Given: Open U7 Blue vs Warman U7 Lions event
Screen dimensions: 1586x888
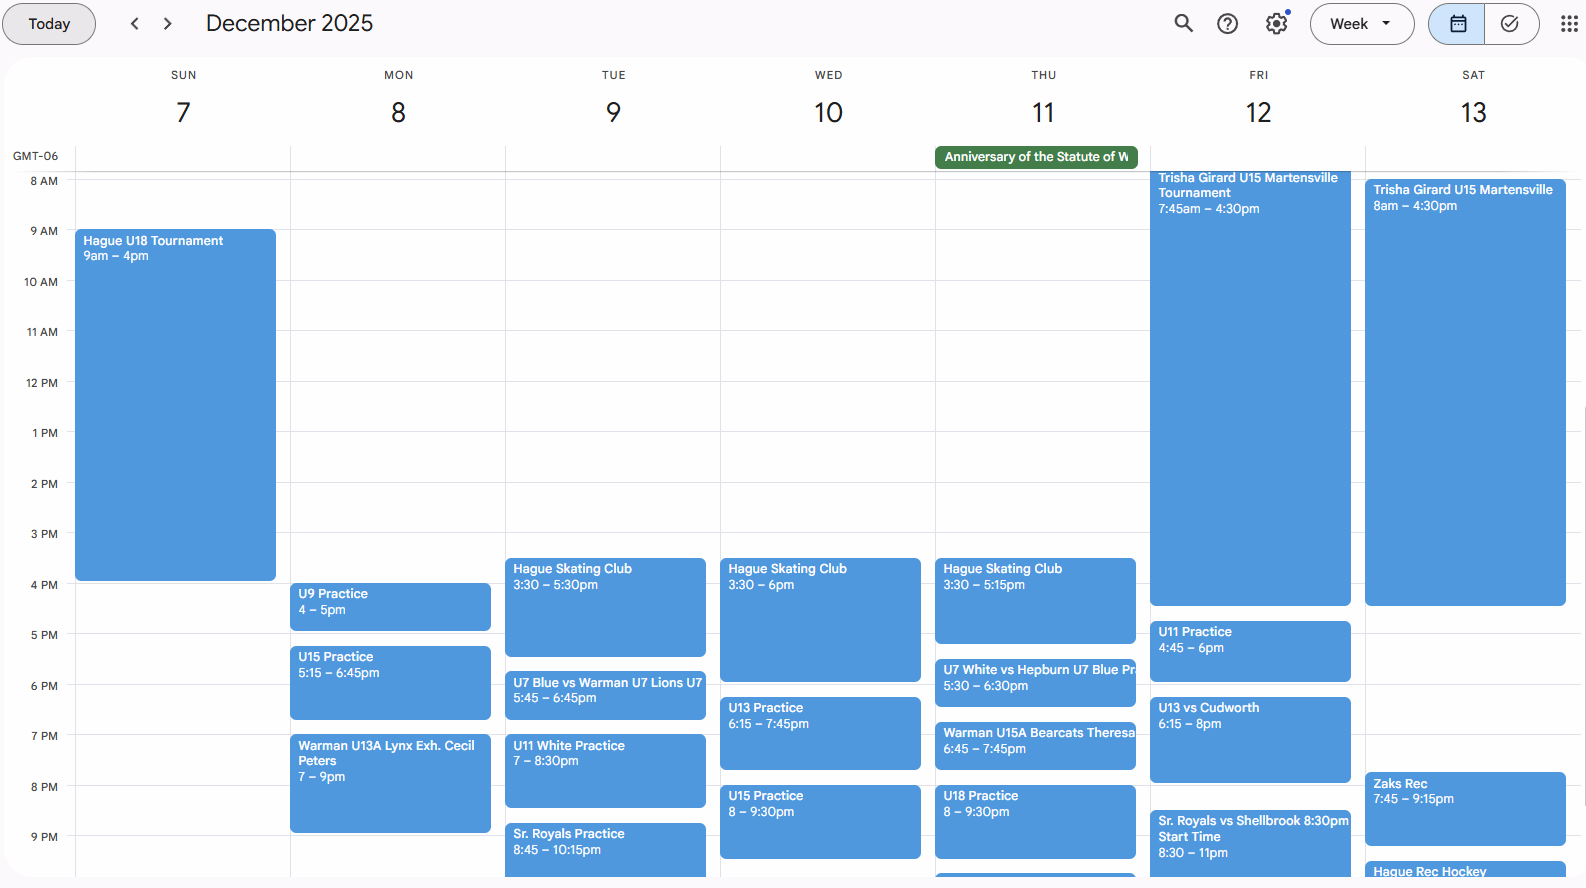Looking at the screenshot, I should pyautogui.click(x=605, y=694).
